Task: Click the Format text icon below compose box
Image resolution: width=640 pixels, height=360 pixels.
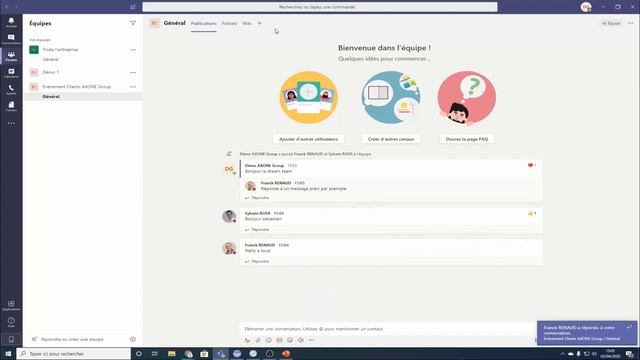Action: pyautogui.click(x=247, y=340)
